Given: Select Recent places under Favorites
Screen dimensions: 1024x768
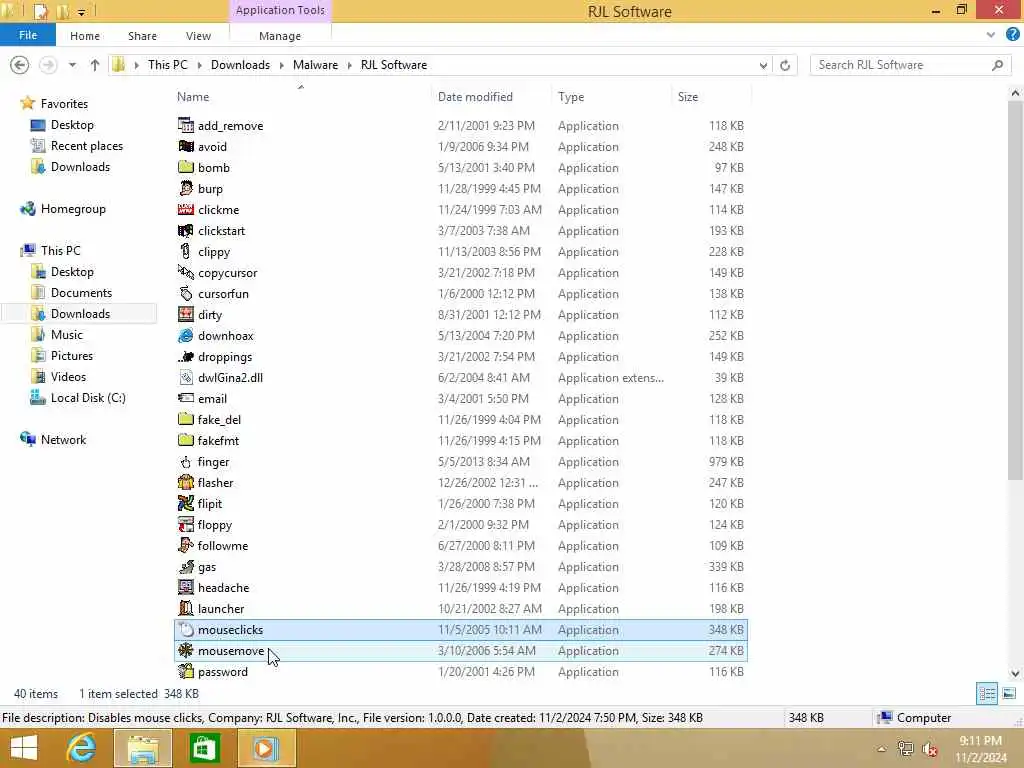Looking at the screenshot, I should [x=86, y=146].
